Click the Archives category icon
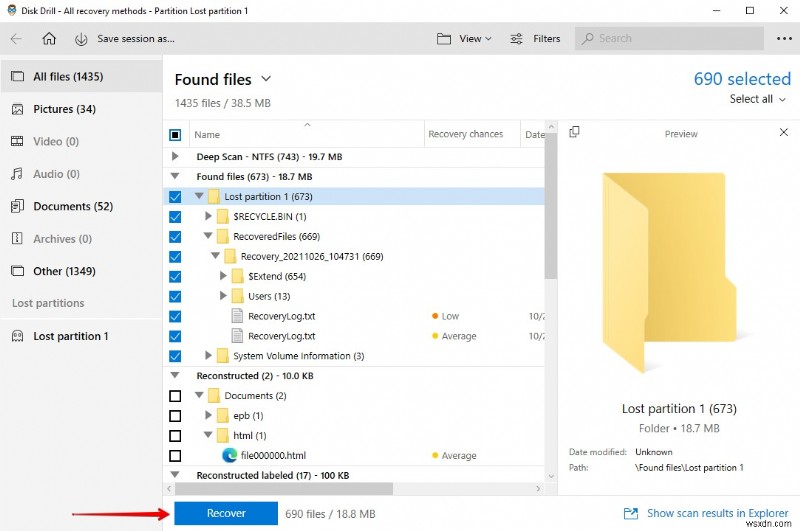The height and width of the screenshot is (531, 800). pos(17,238)
